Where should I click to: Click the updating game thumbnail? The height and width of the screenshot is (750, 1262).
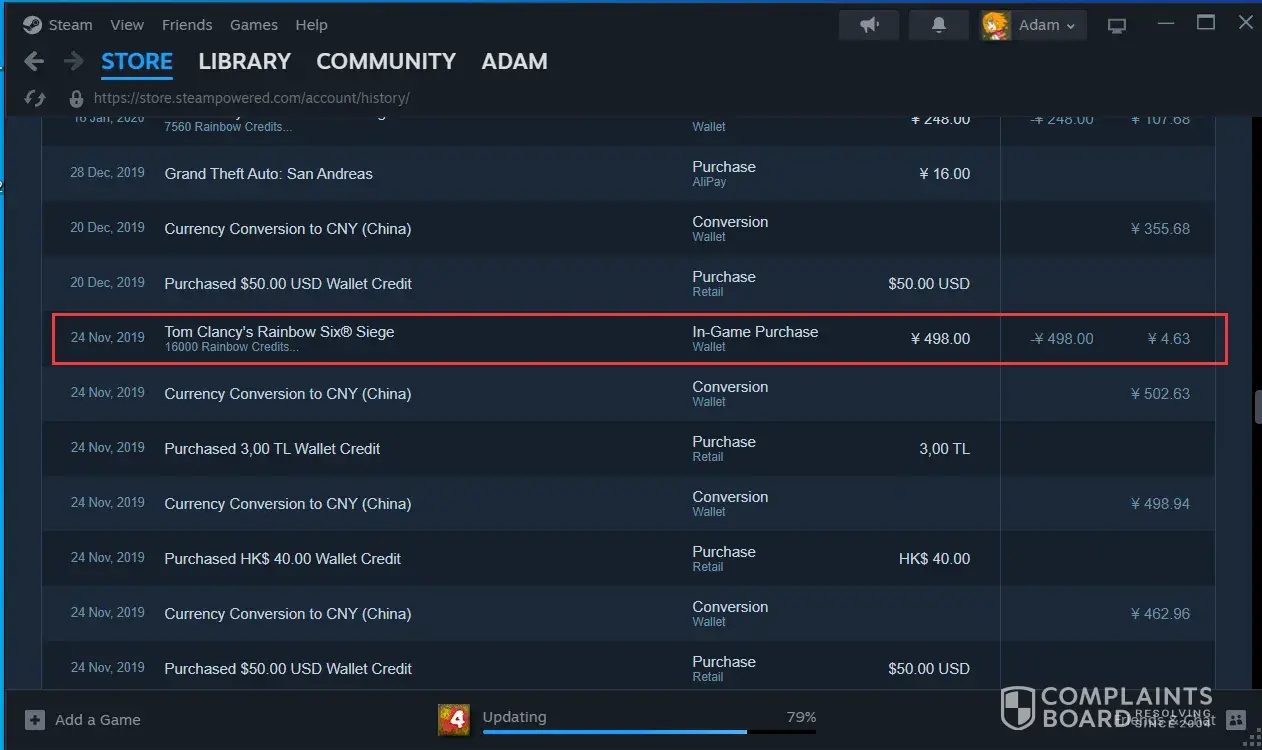pos(454,719)
